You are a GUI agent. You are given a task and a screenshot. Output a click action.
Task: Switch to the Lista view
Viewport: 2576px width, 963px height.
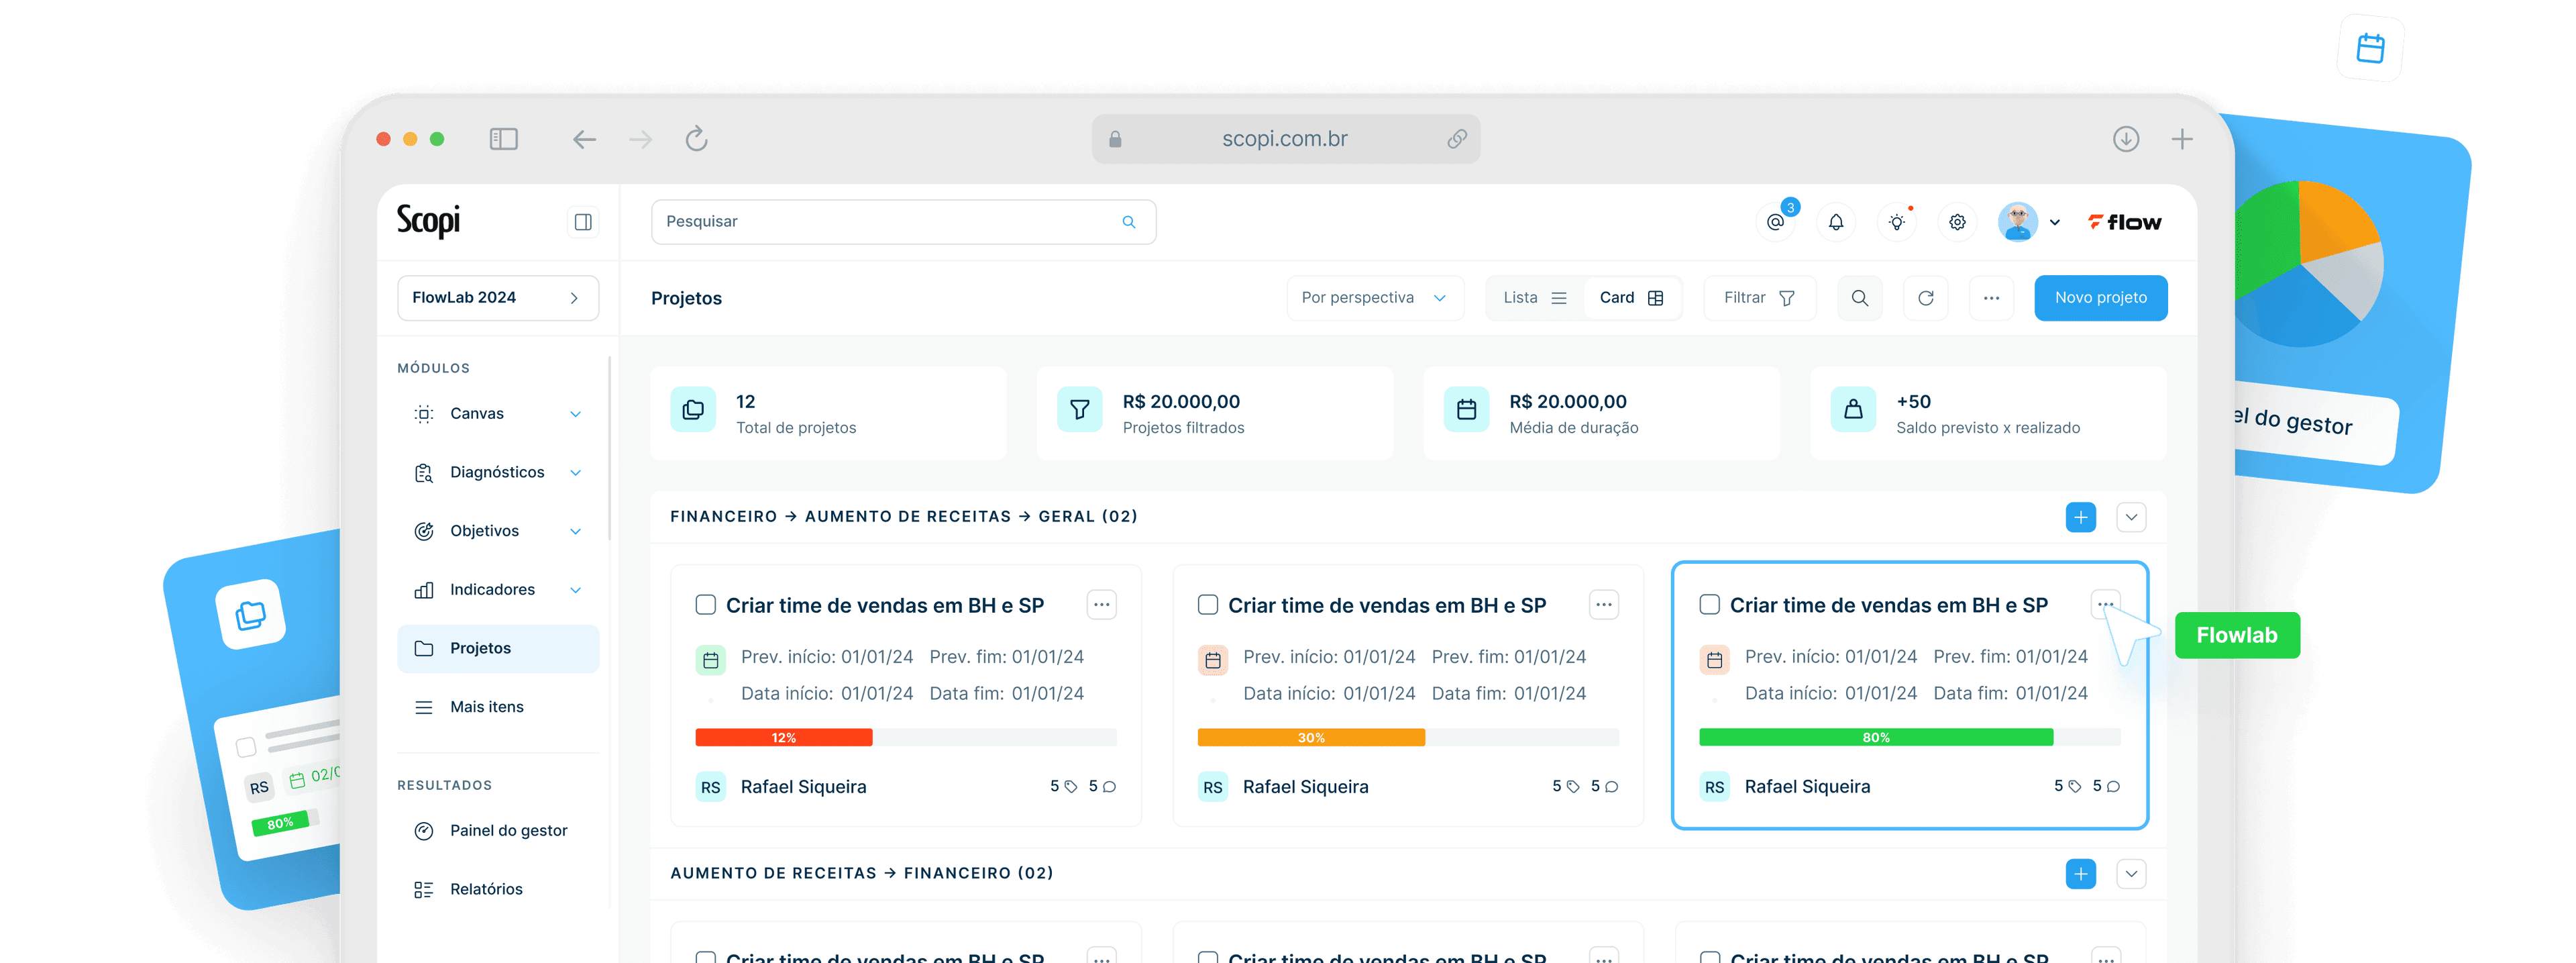click(1534, 298)
